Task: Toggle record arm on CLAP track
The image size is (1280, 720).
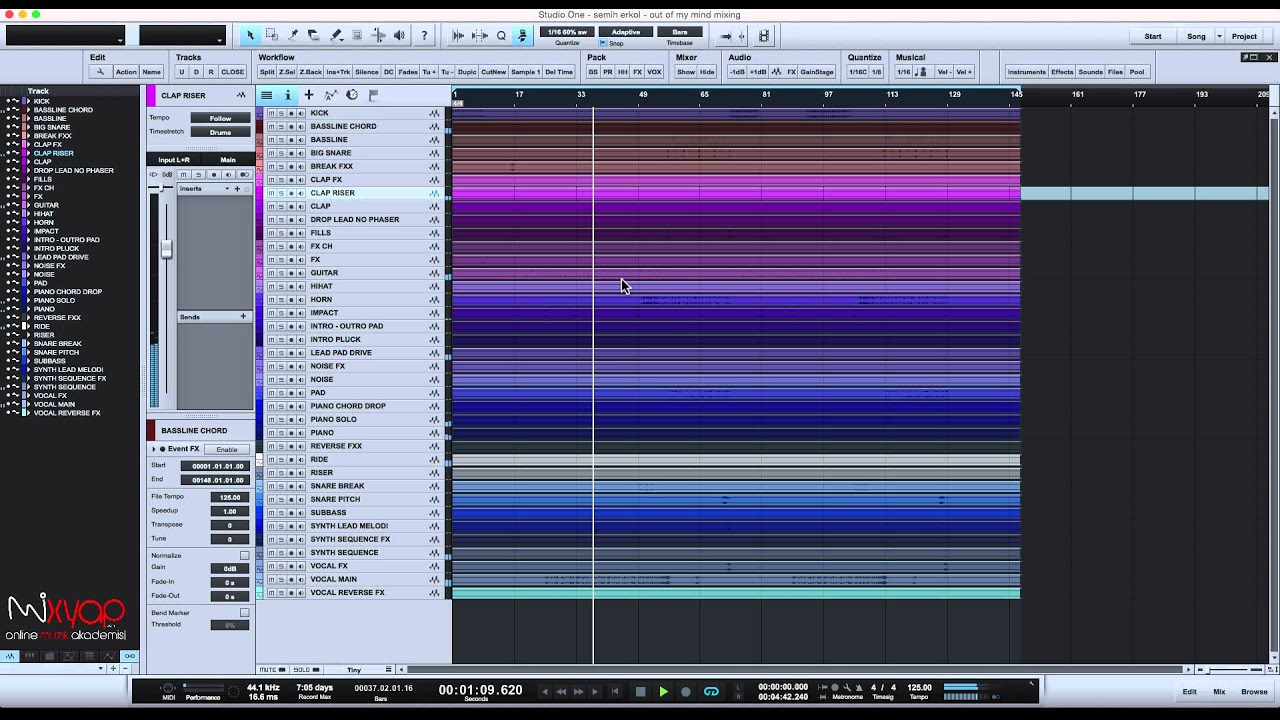Action: [291, 206]
